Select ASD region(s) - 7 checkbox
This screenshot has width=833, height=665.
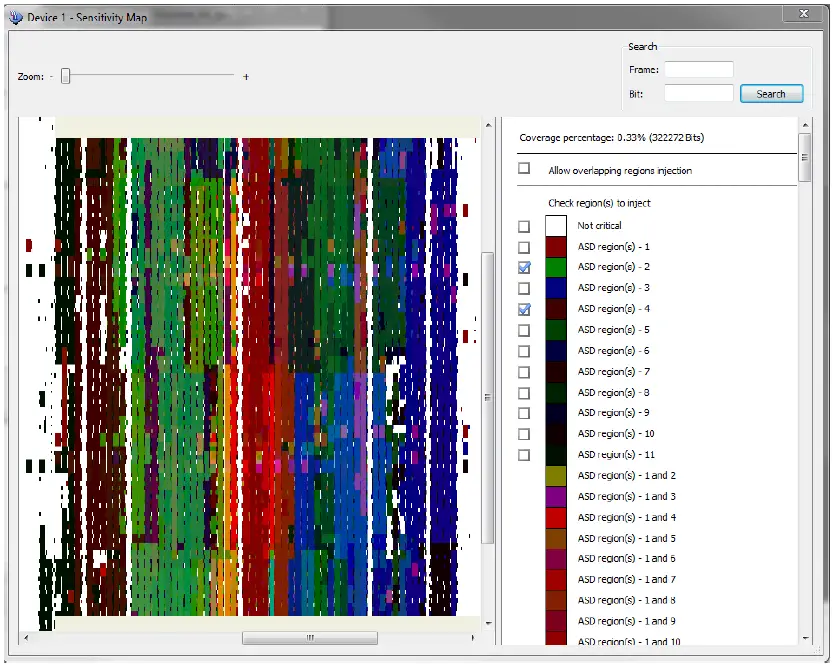(x=524, y=372)
